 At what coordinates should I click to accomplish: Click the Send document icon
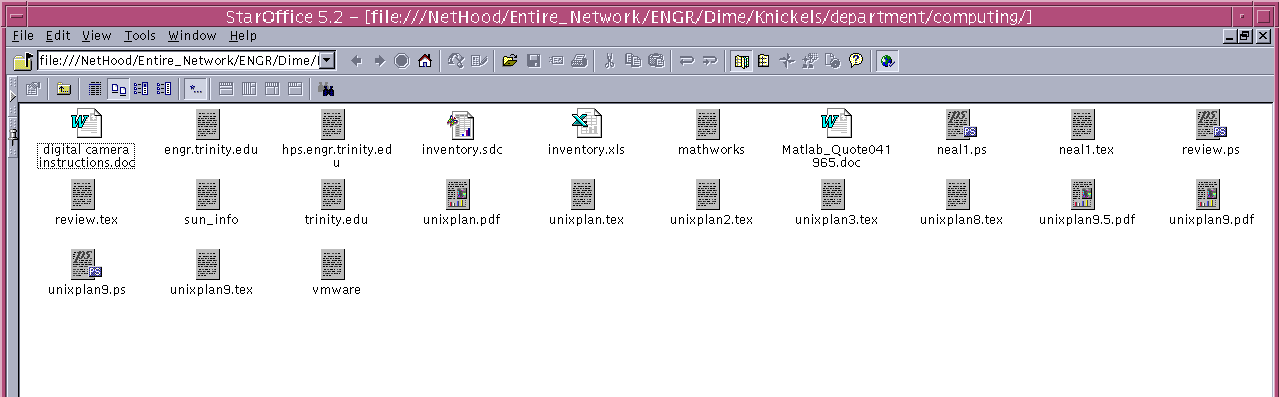(x=557, y=61)
